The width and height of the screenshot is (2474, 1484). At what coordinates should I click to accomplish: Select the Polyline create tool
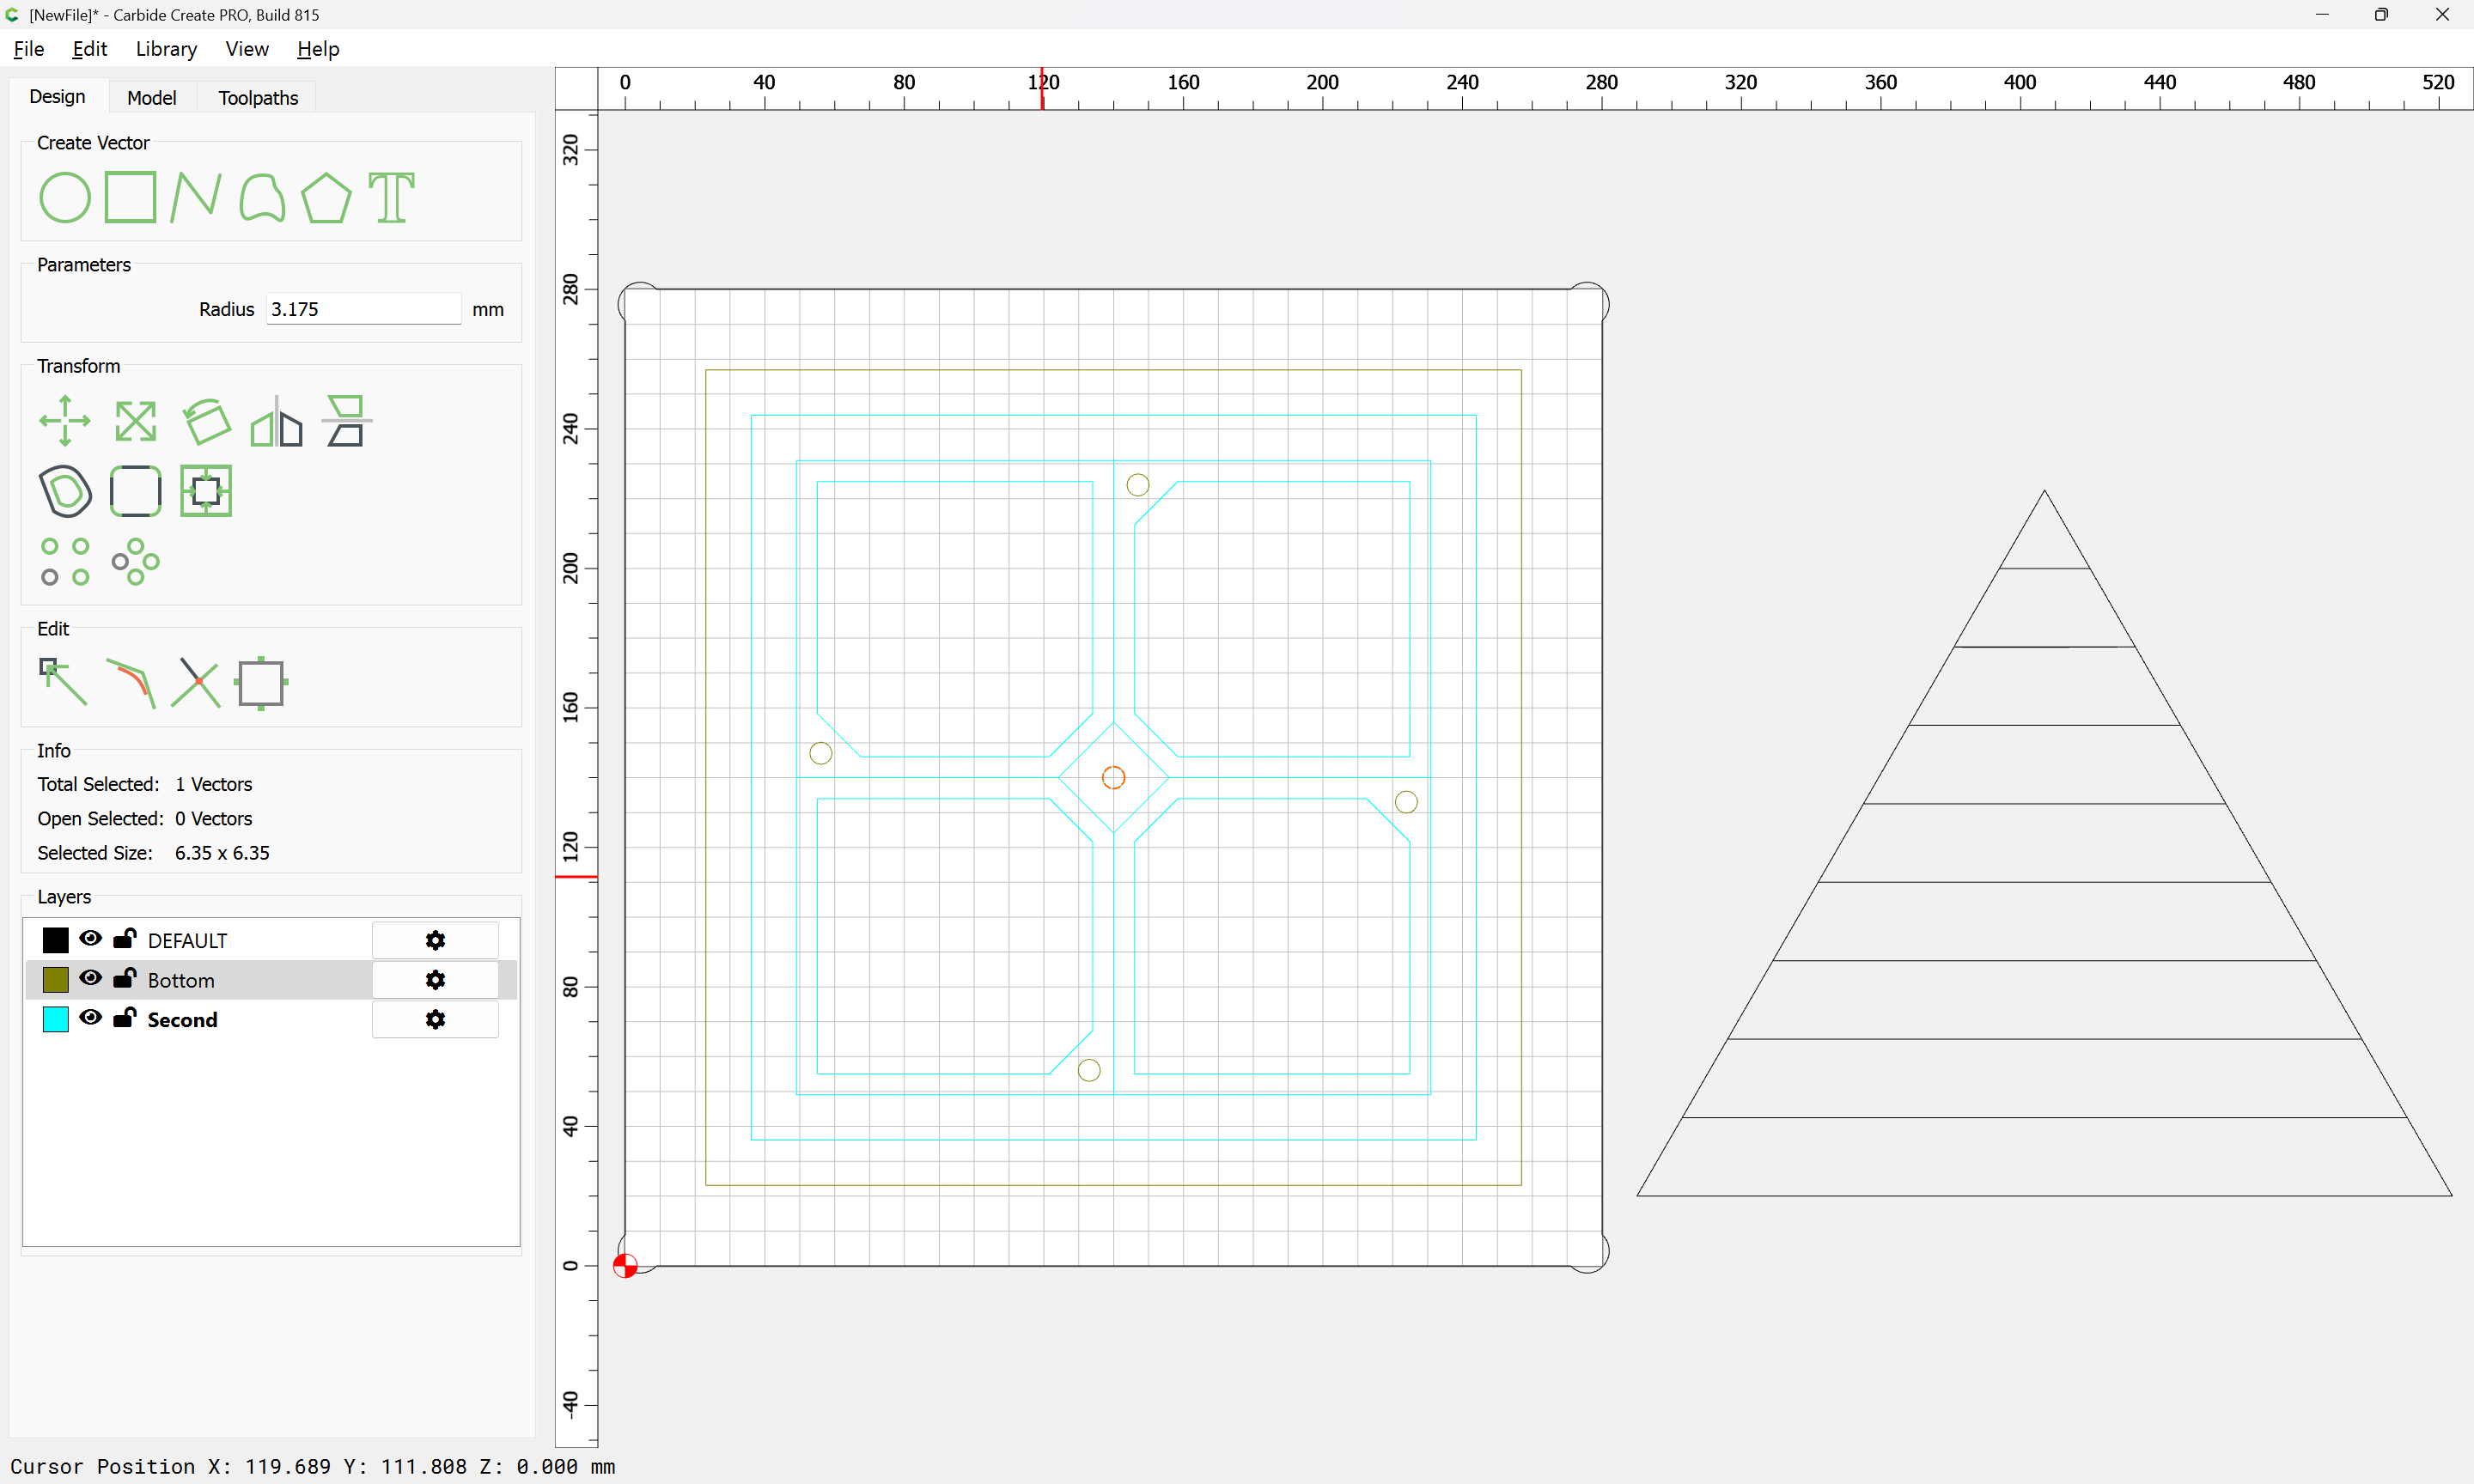tap(195, 197)
